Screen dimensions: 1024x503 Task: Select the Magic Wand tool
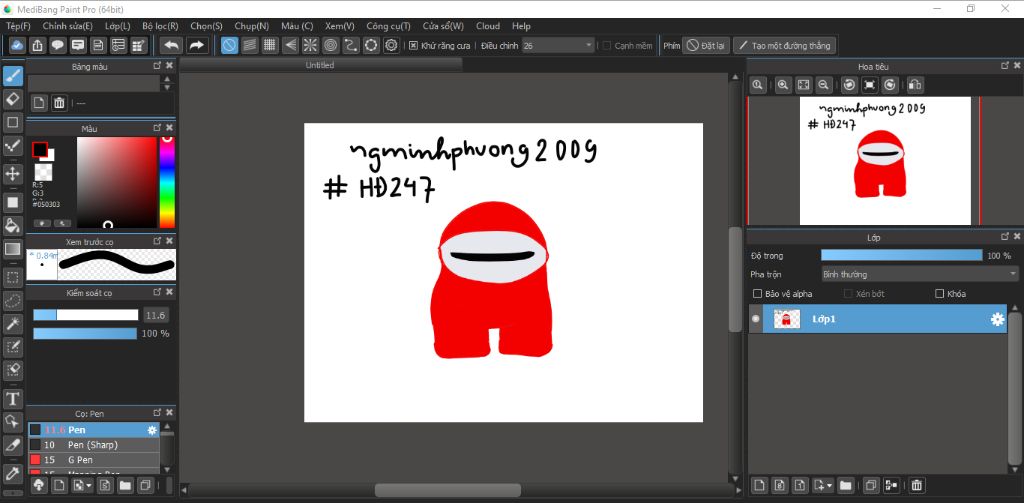point(12,323)
